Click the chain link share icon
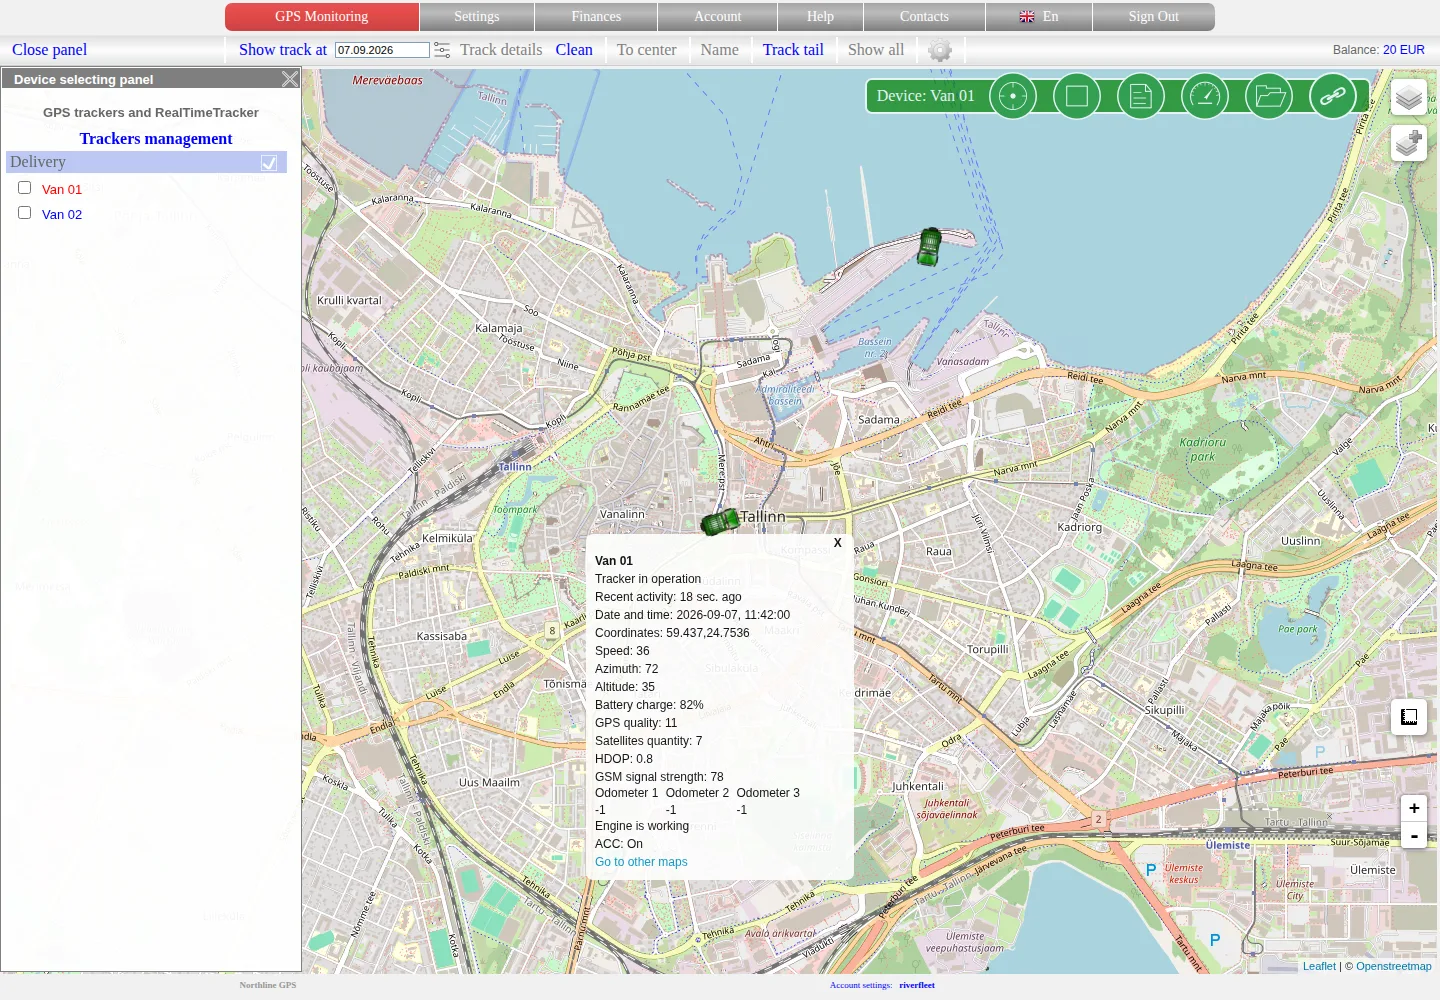 [x=1333, y=96]
